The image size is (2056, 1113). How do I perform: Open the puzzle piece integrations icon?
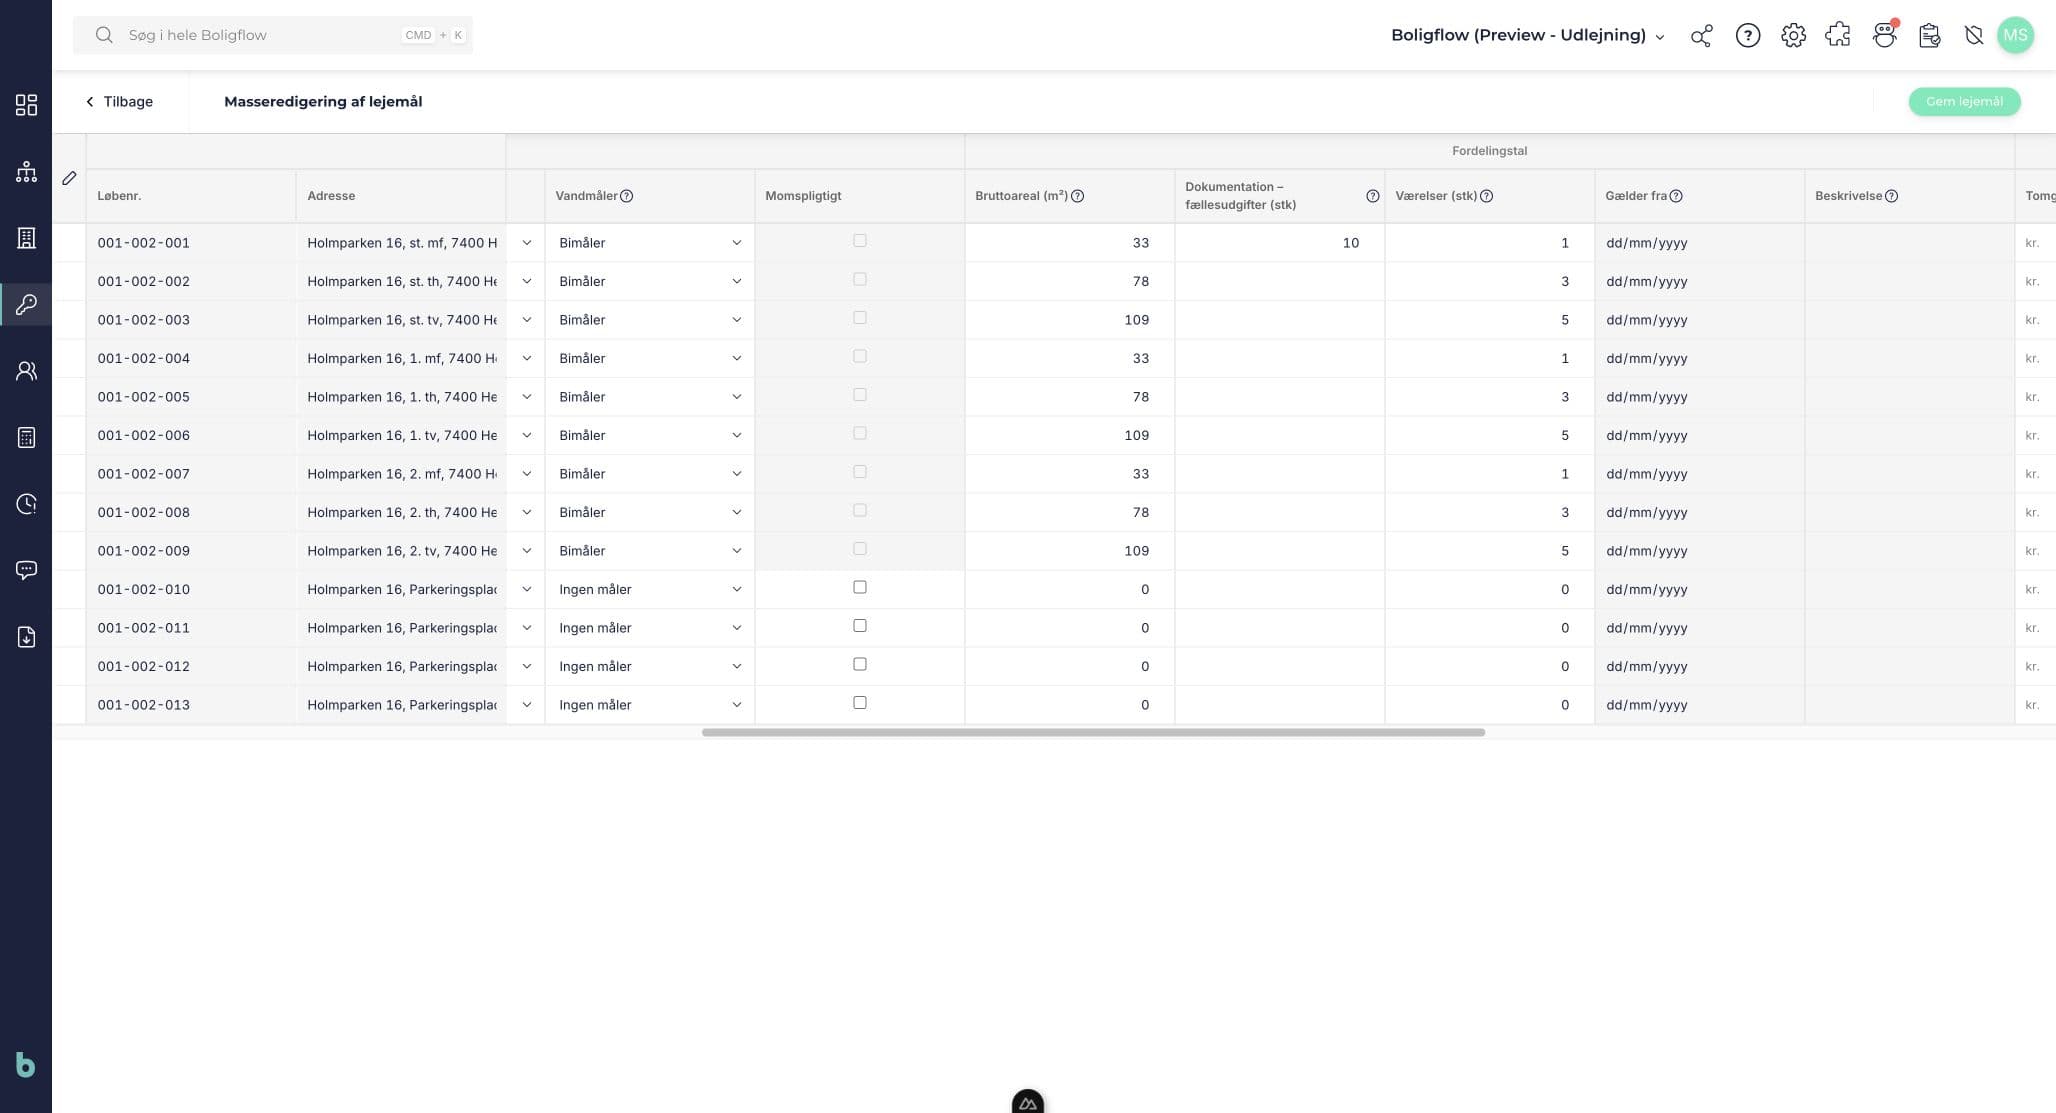(x=1838, y=36)
